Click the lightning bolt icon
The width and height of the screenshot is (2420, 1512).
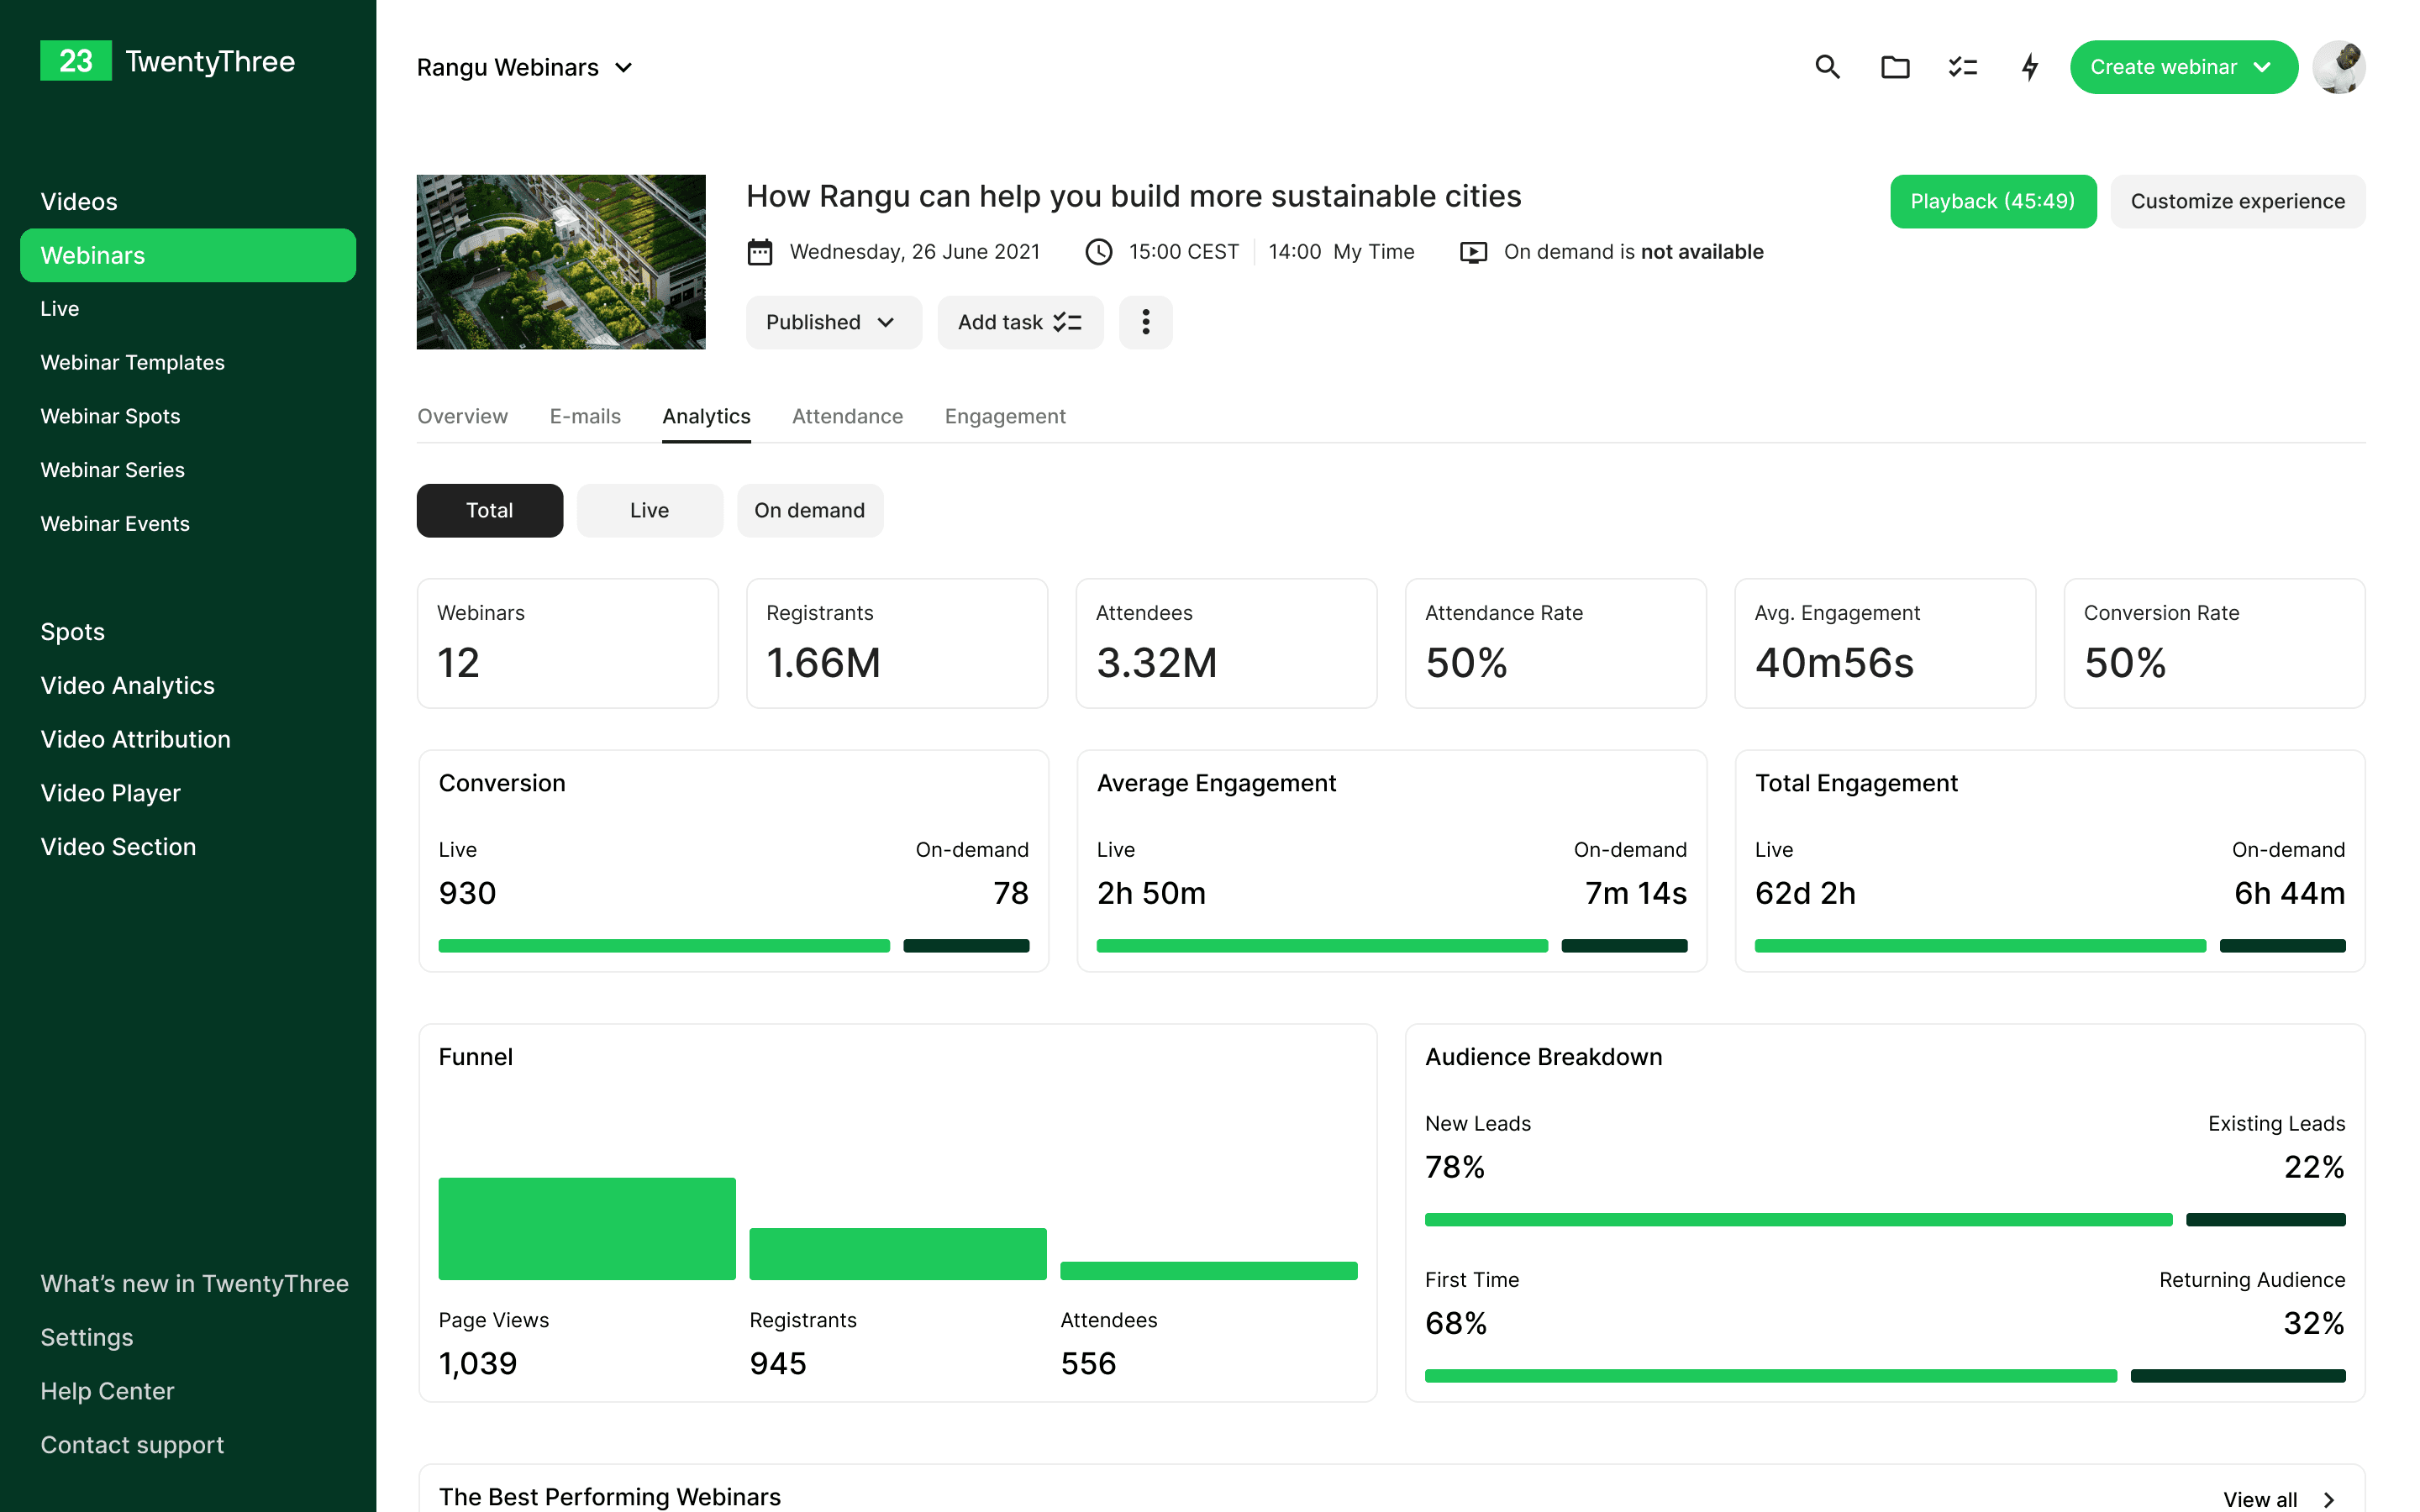pyautogui.click(x=2030, y=67)
